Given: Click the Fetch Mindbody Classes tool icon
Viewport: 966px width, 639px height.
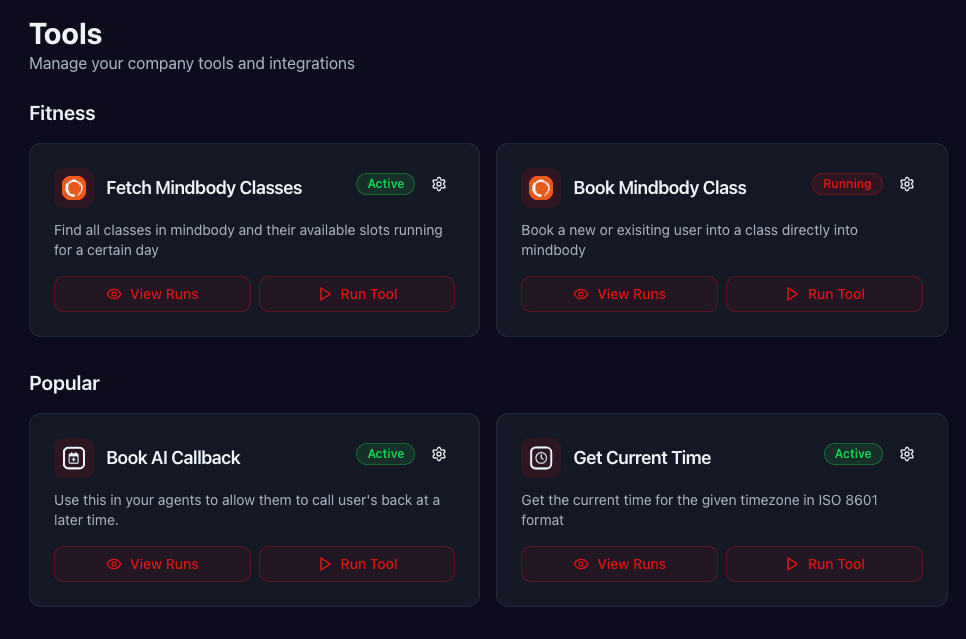Looking at the screenshot, I should [73, 187].
